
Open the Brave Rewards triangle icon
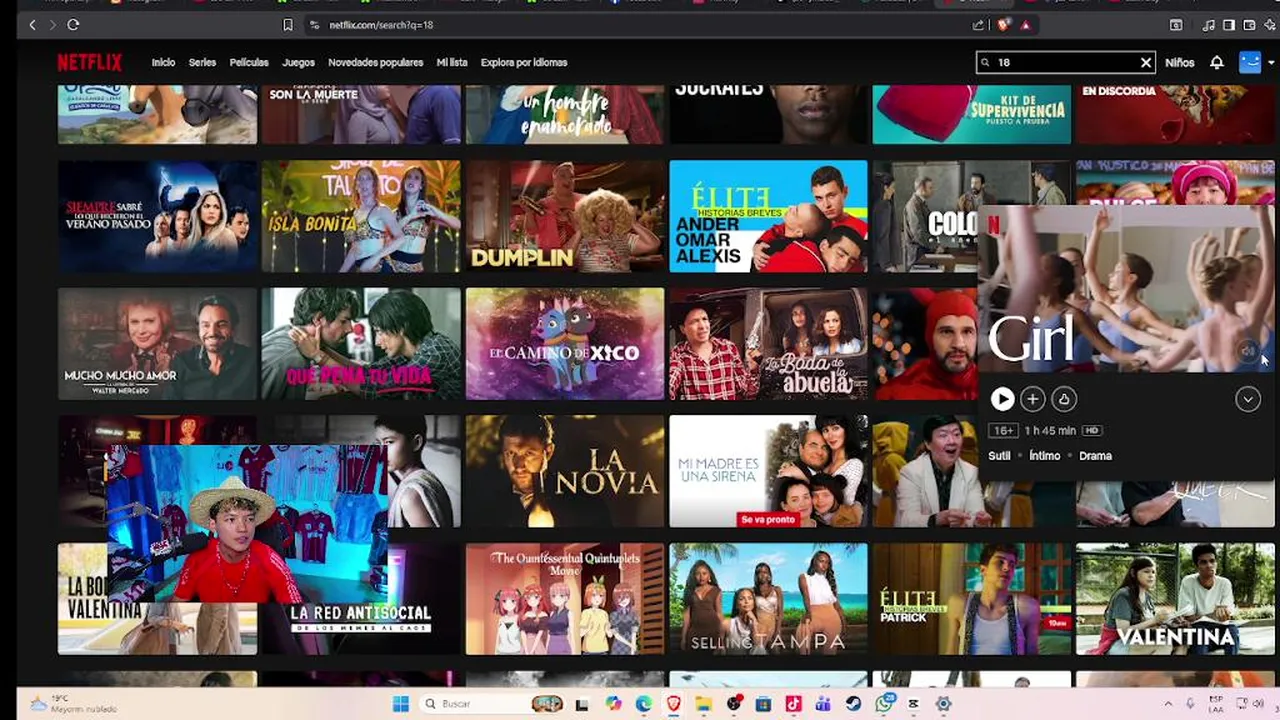1025,24
